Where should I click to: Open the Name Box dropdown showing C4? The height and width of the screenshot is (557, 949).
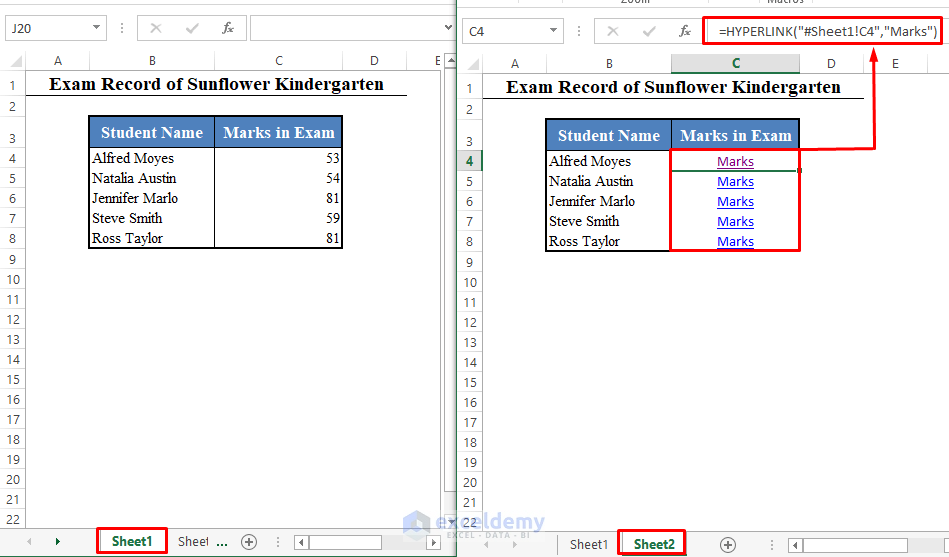(x=553, y=31)
